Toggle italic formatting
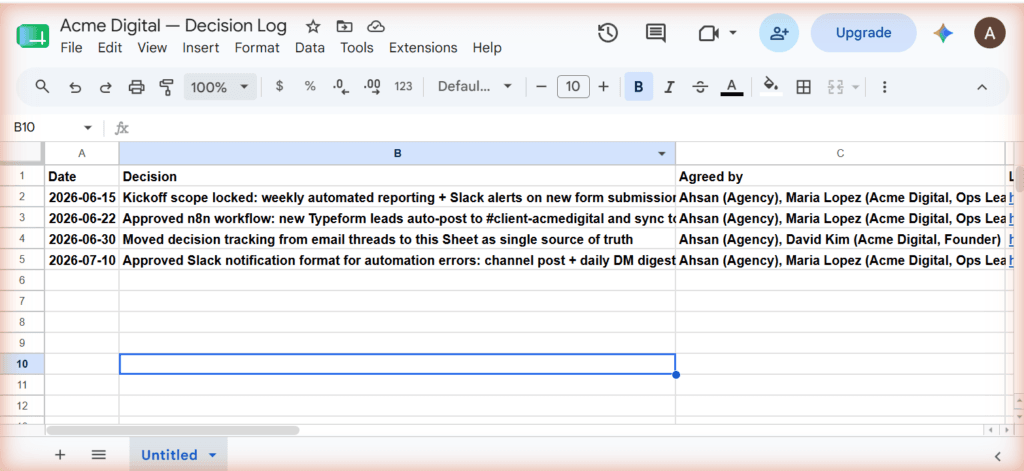Viewport: 1024px width, 471px height. click(x=669, y=87)
